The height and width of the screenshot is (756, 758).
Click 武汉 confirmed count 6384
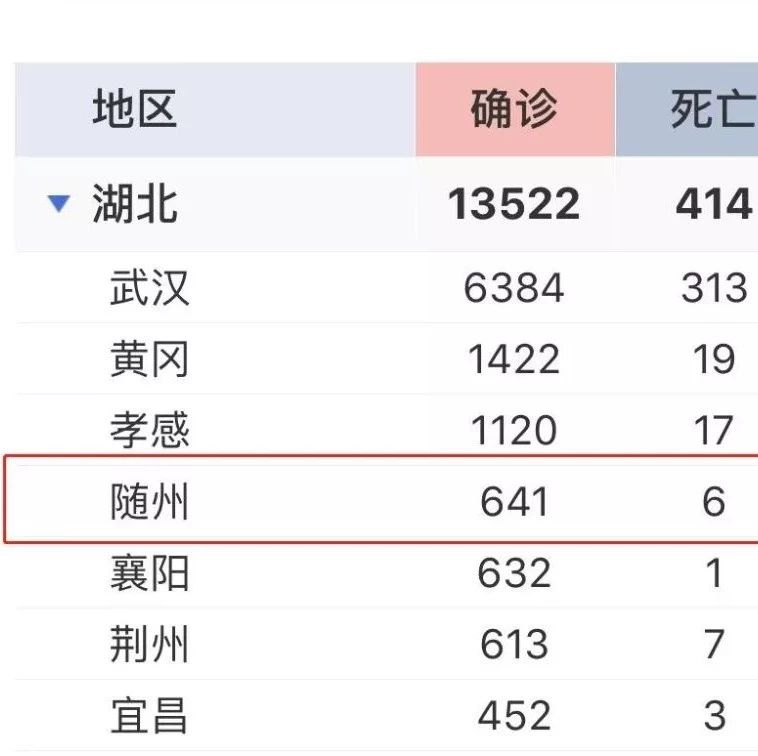point(514,288)
